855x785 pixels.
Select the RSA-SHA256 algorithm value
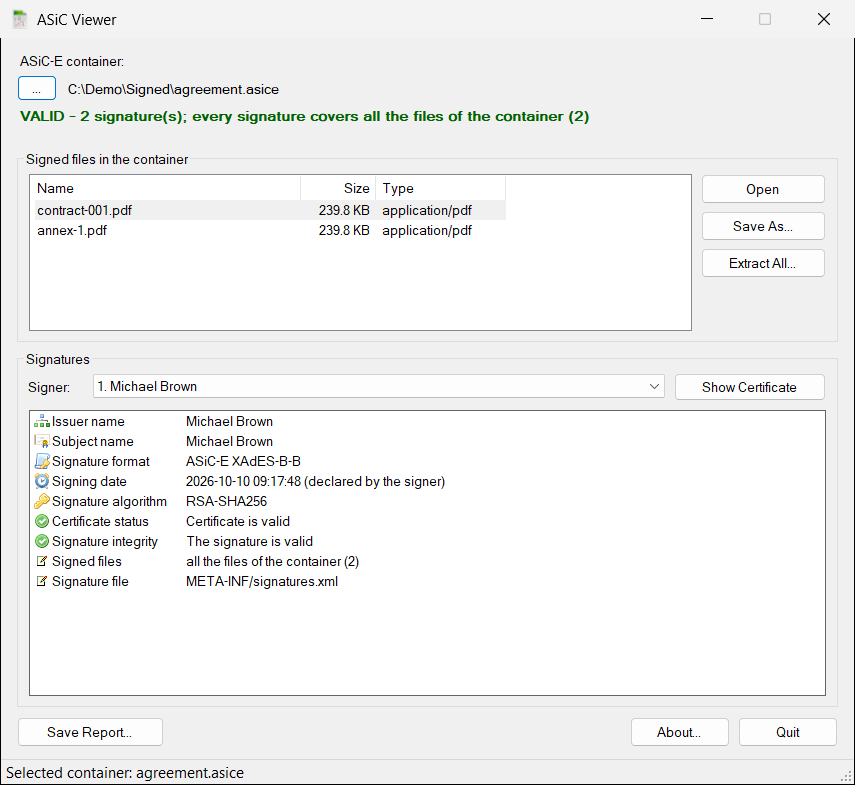click(x=226, y=501)
